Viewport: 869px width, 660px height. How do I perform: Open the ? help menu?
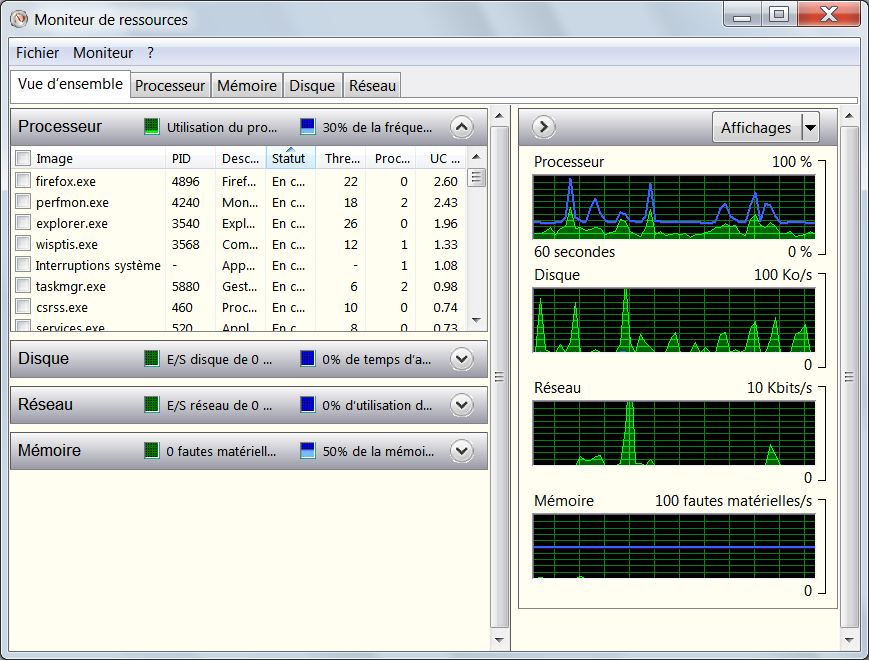pyautogui.click(x=150, y=53)
